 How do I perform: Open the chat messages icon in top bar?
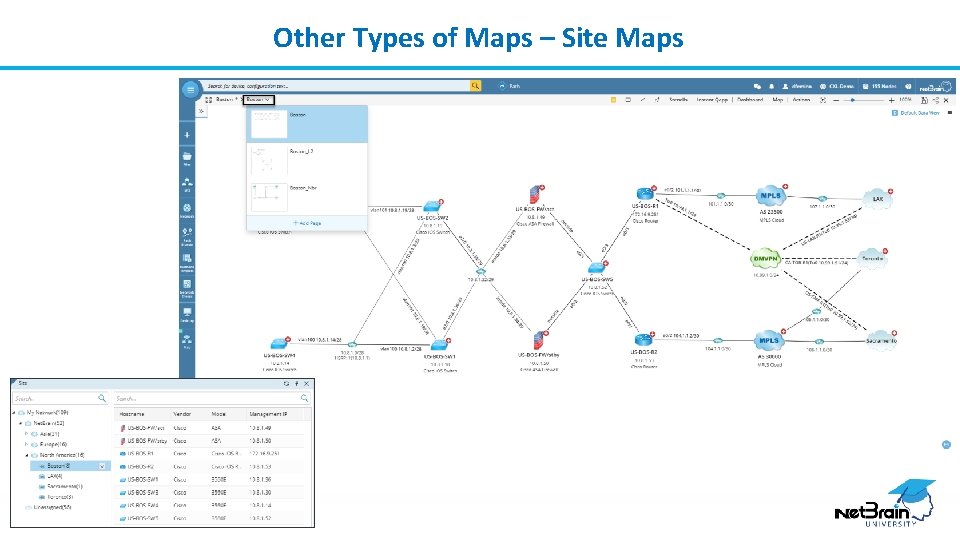point(757,86)
